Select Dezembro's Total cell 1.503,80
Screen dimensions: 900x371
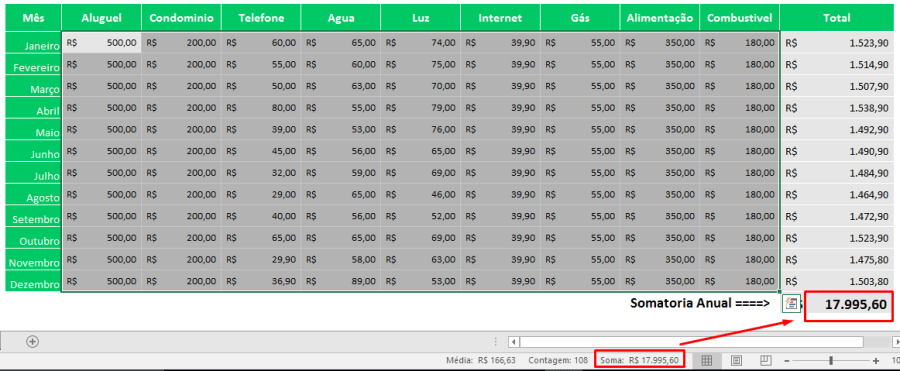tap(837, 281)
